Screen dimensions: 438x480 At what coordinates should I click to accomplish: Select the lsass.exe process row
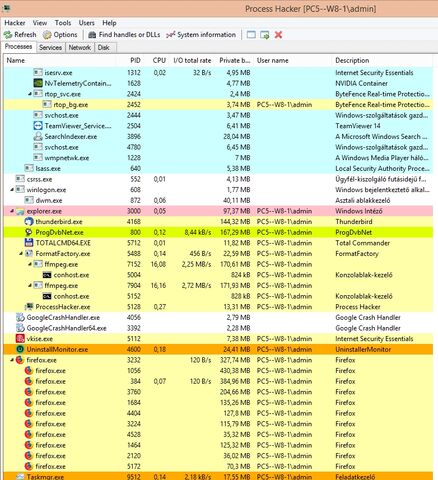[x=218, y=168]
